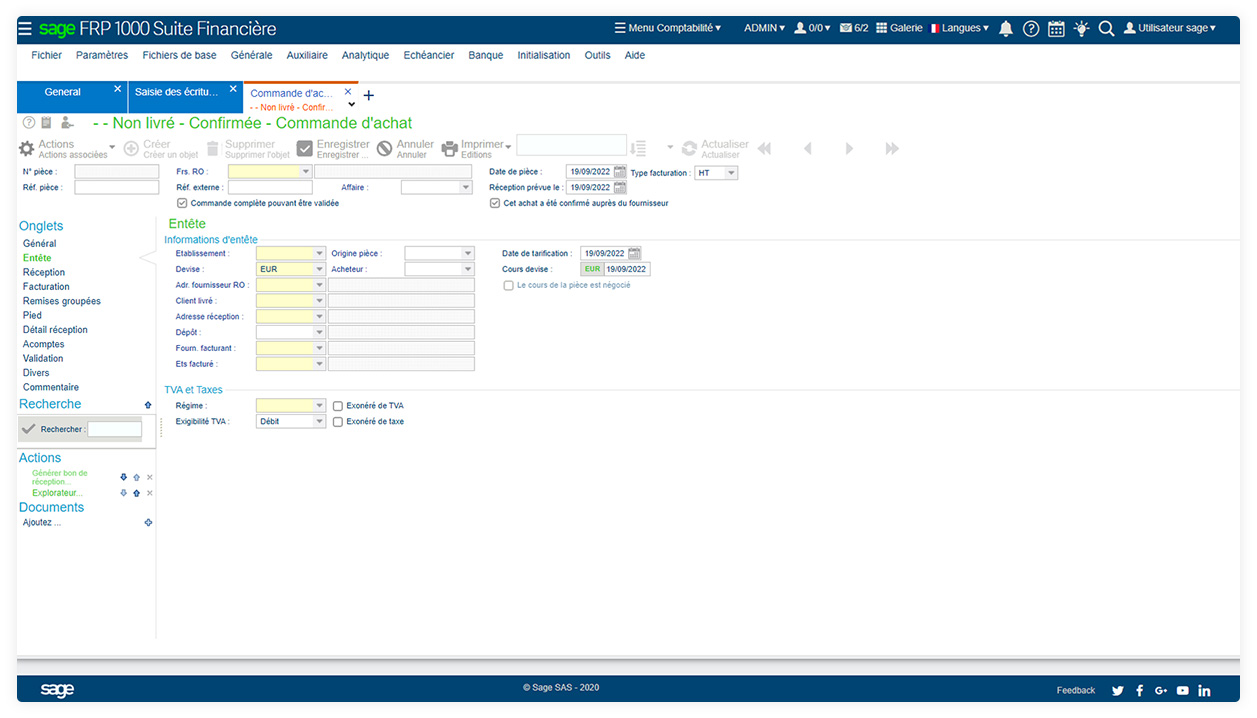The width and height of the screenshot is (1257, 718).
Task: Open the Validation onglet
Action: coord(43,359)
